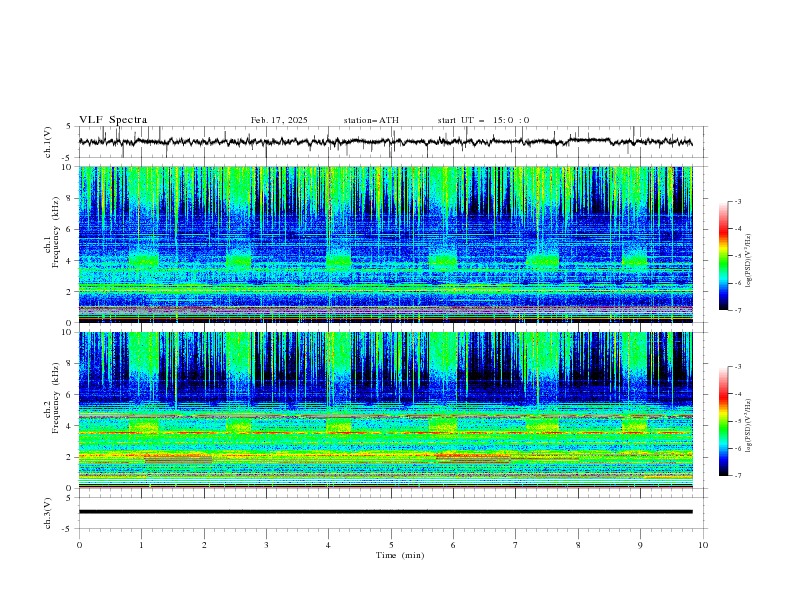Click the "8" tick on ch.2 frequency axis

click(70, 364)
